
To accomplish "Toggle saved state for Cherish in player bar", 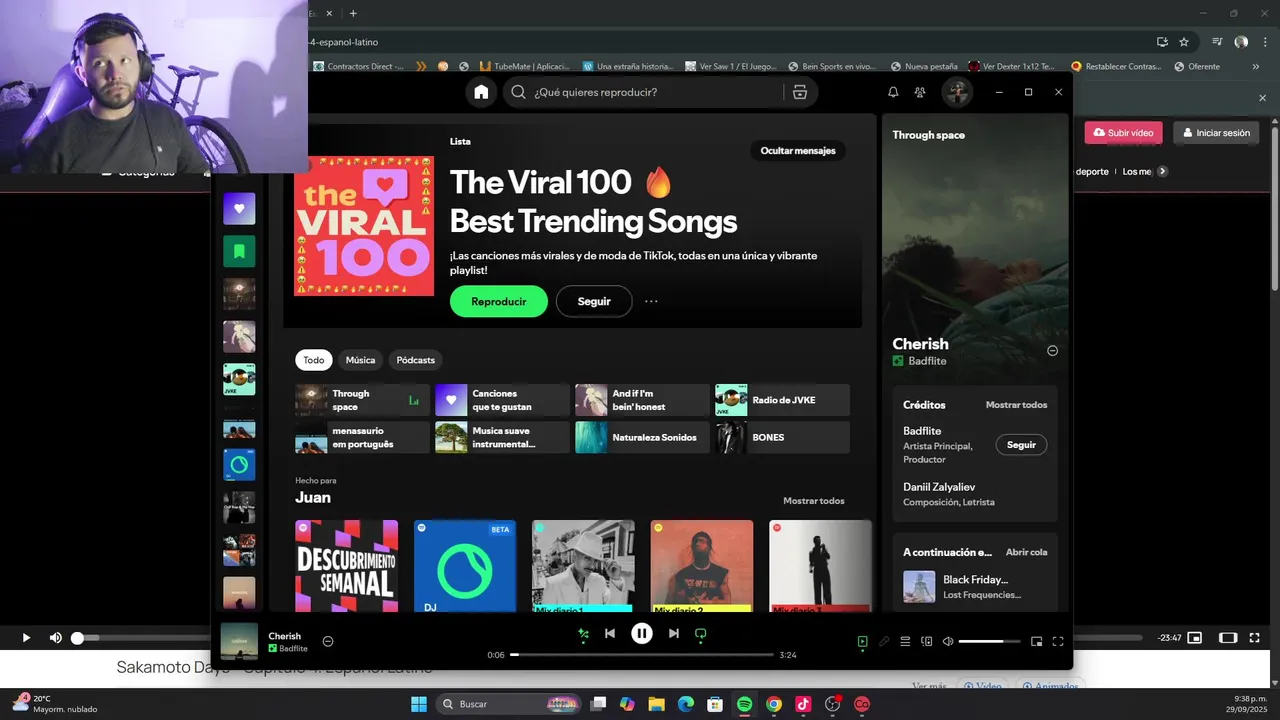I will [x=328, y=641].
